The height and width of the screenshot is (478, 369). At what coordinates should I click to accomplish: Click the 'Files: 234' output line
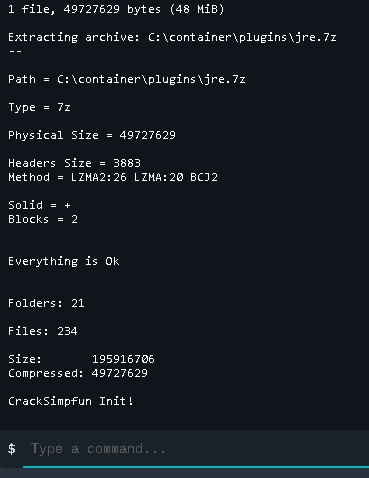coord(43,331)
